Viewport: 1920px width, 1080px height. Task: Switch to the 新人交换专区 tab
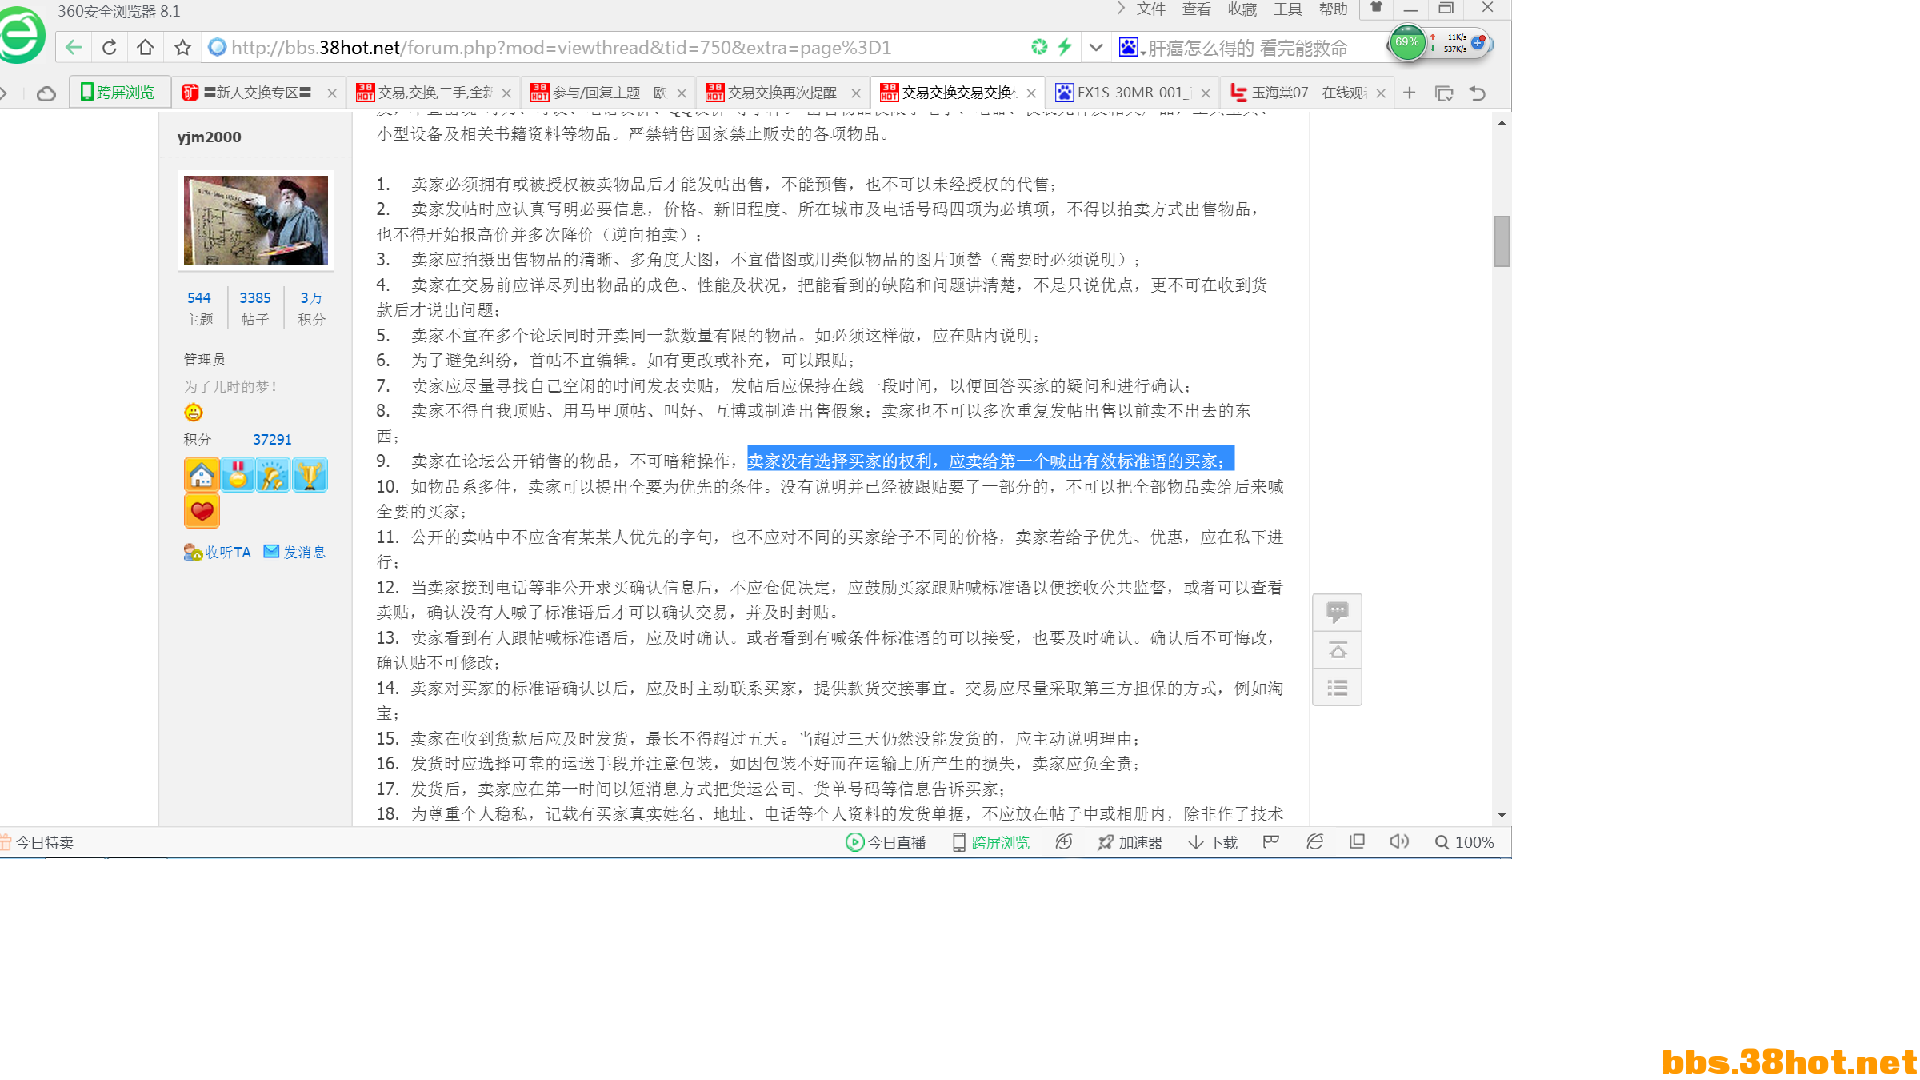[257, 92]
